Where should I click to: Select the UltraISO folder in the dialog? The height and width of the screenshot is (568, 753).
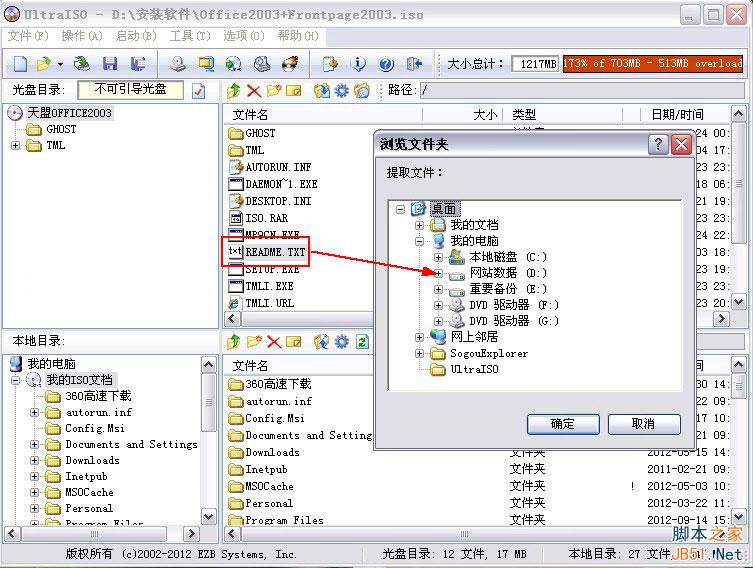[x=474, y=369]
